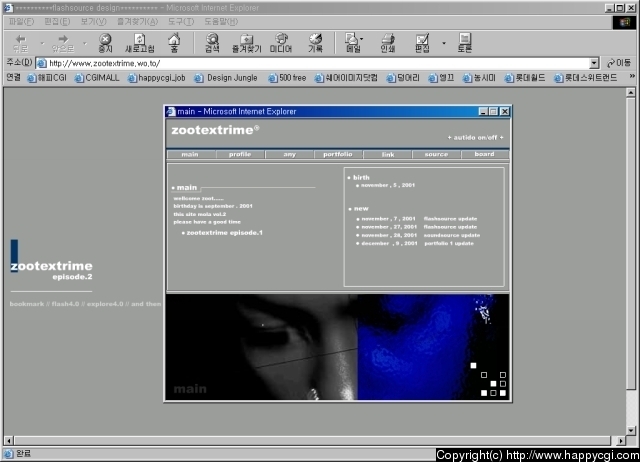Select the main tab on zootextrime
640x462 pixels.
click(x=190, y=154)
